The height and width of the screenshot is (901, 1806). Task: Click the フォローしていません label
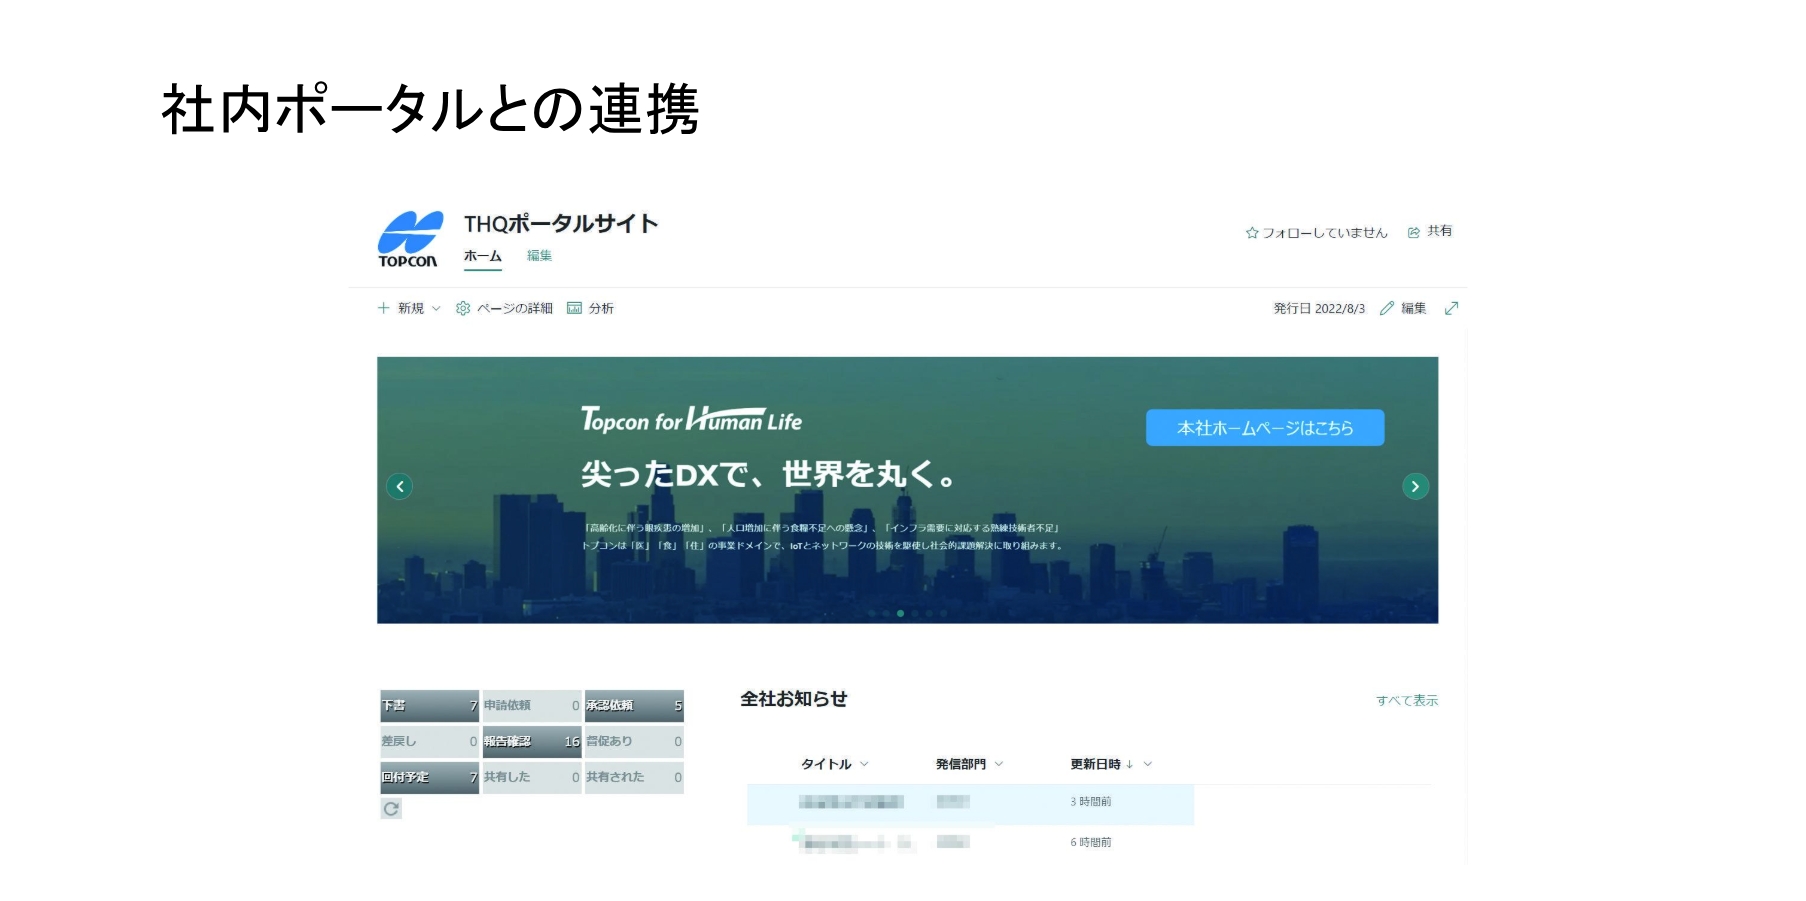[1325, 233]
